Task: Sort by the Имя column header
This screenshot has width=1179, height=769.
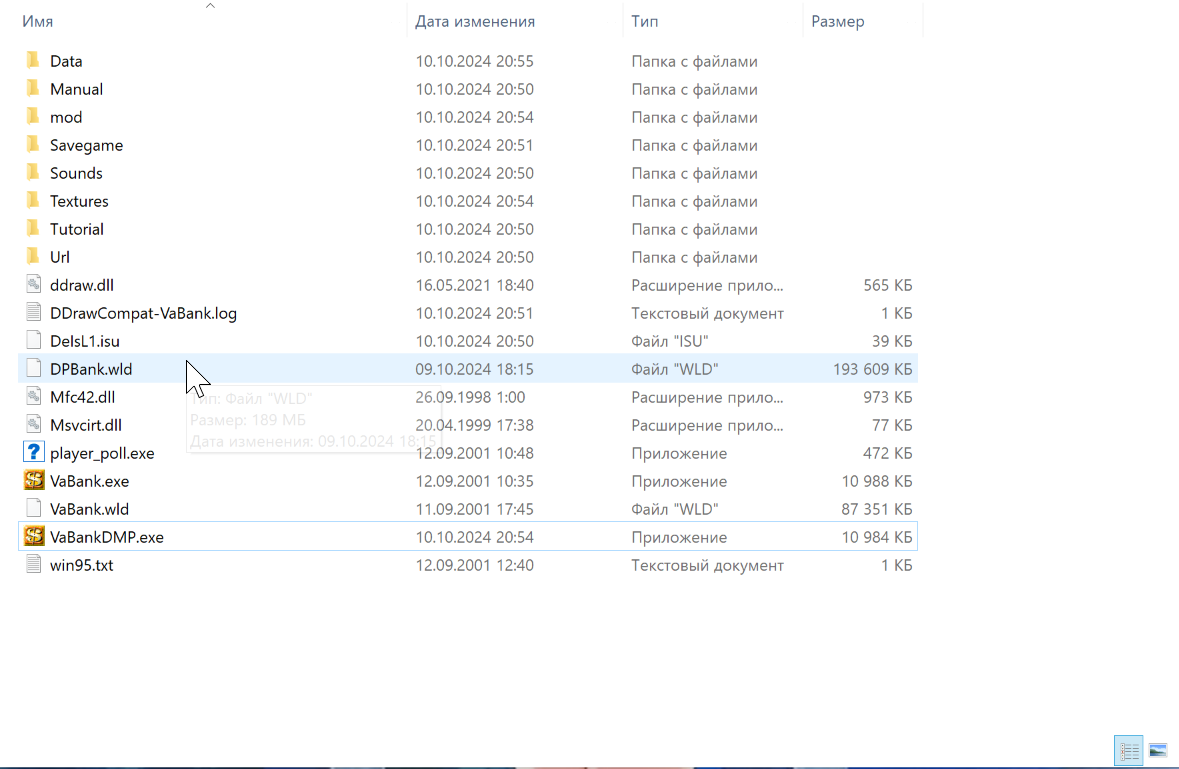Action: pos(38,21)
